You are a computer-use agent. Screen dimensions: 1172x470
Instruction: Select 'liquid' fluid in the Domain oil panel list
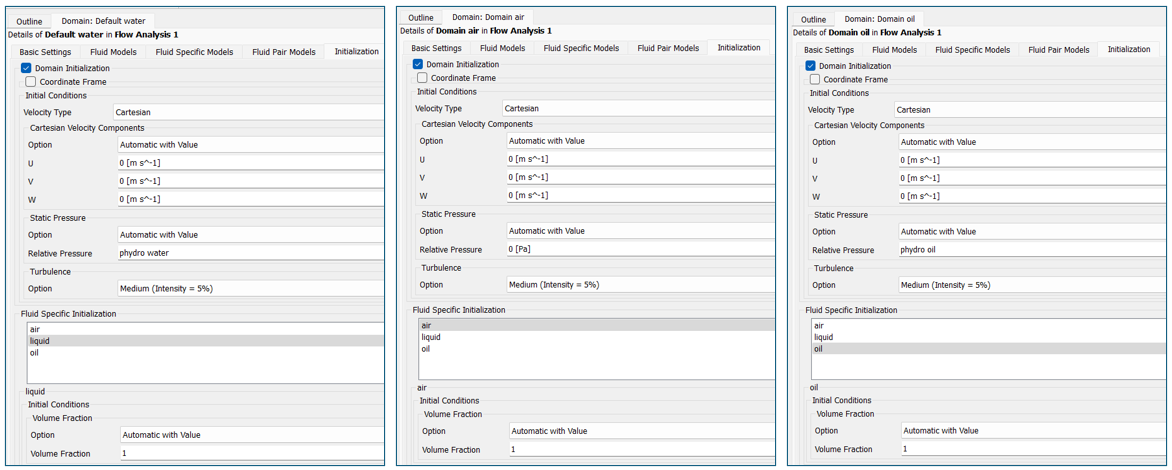[x=823, y=338]
